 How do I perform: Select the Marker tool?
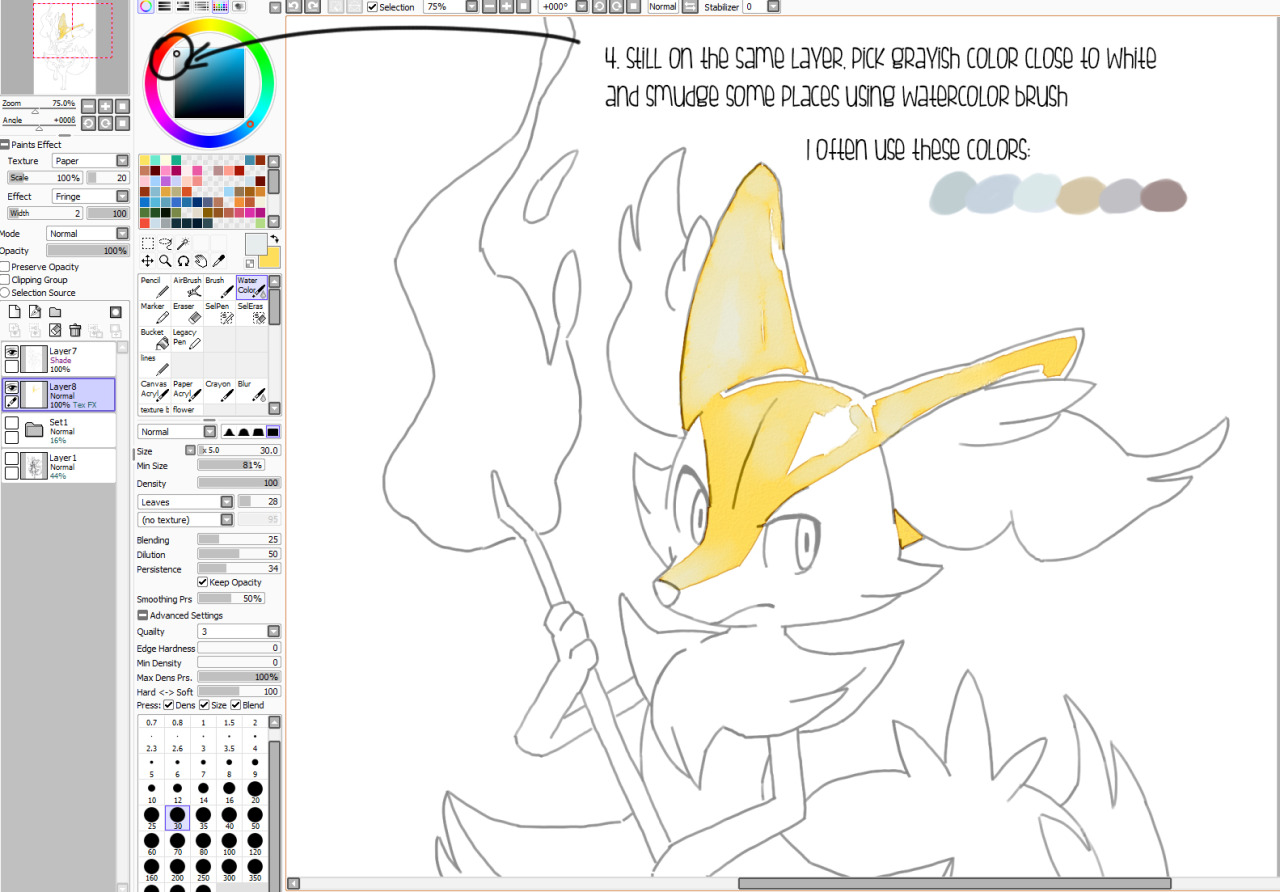pos(155,313)
